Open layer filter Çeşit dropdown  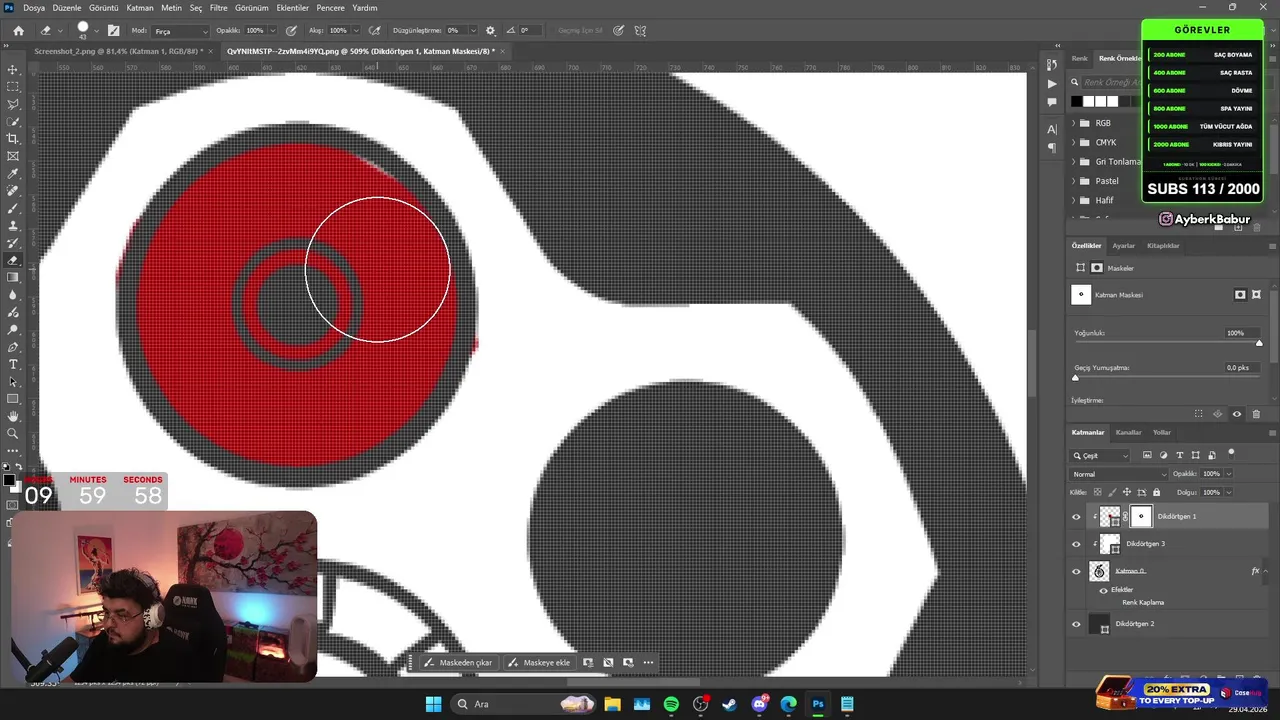(1101, 456)
